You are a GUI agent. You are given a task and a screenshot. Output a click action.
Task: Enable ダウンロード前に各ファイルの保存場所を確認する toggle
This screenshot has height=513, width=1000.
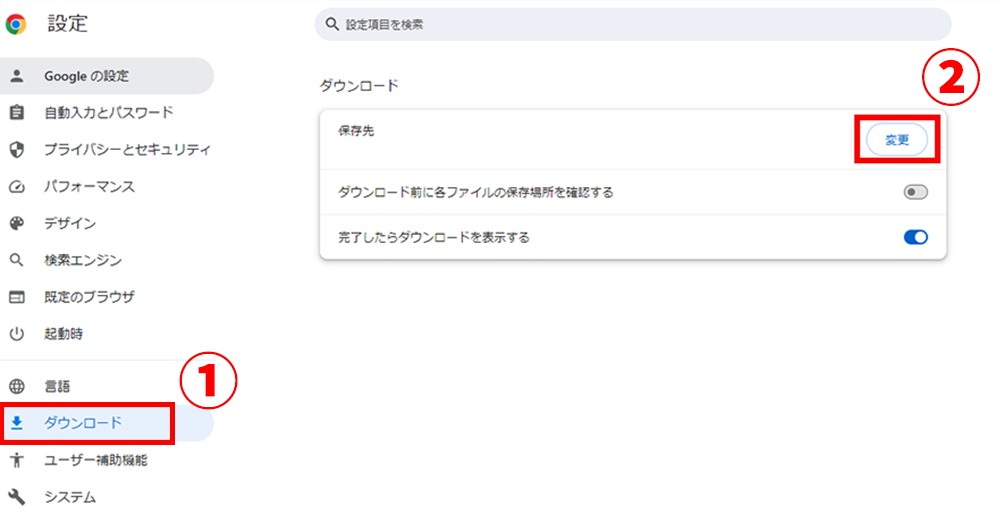(915, 192)
